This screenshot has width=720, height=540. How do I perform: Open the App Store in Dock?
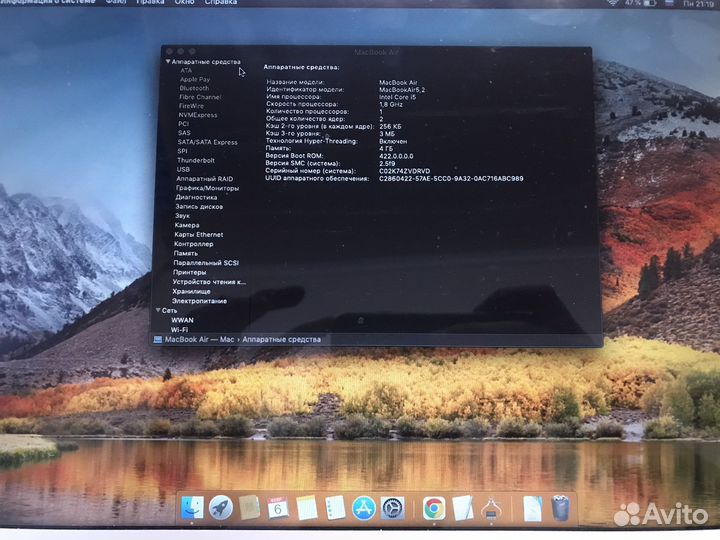[364, 508]
